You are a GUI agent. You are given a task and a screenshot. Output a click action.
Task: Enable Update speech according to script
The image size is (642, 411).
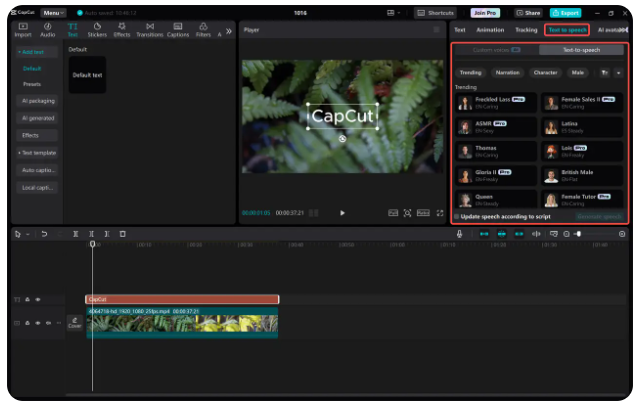point(456,216)
